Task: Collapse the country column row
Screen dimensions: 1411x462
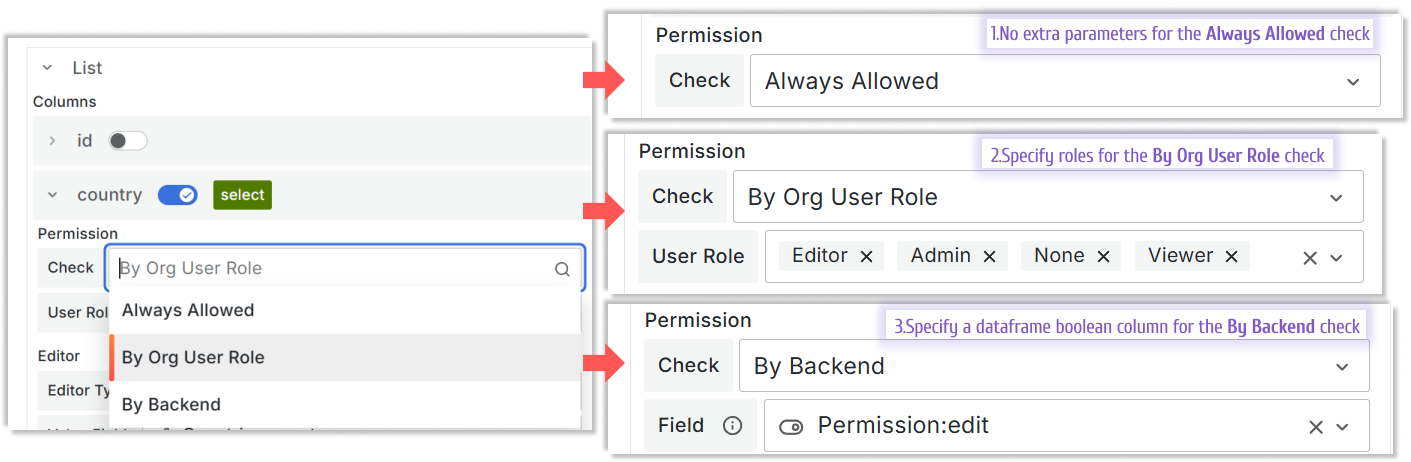Action: [x=53, y=195]
